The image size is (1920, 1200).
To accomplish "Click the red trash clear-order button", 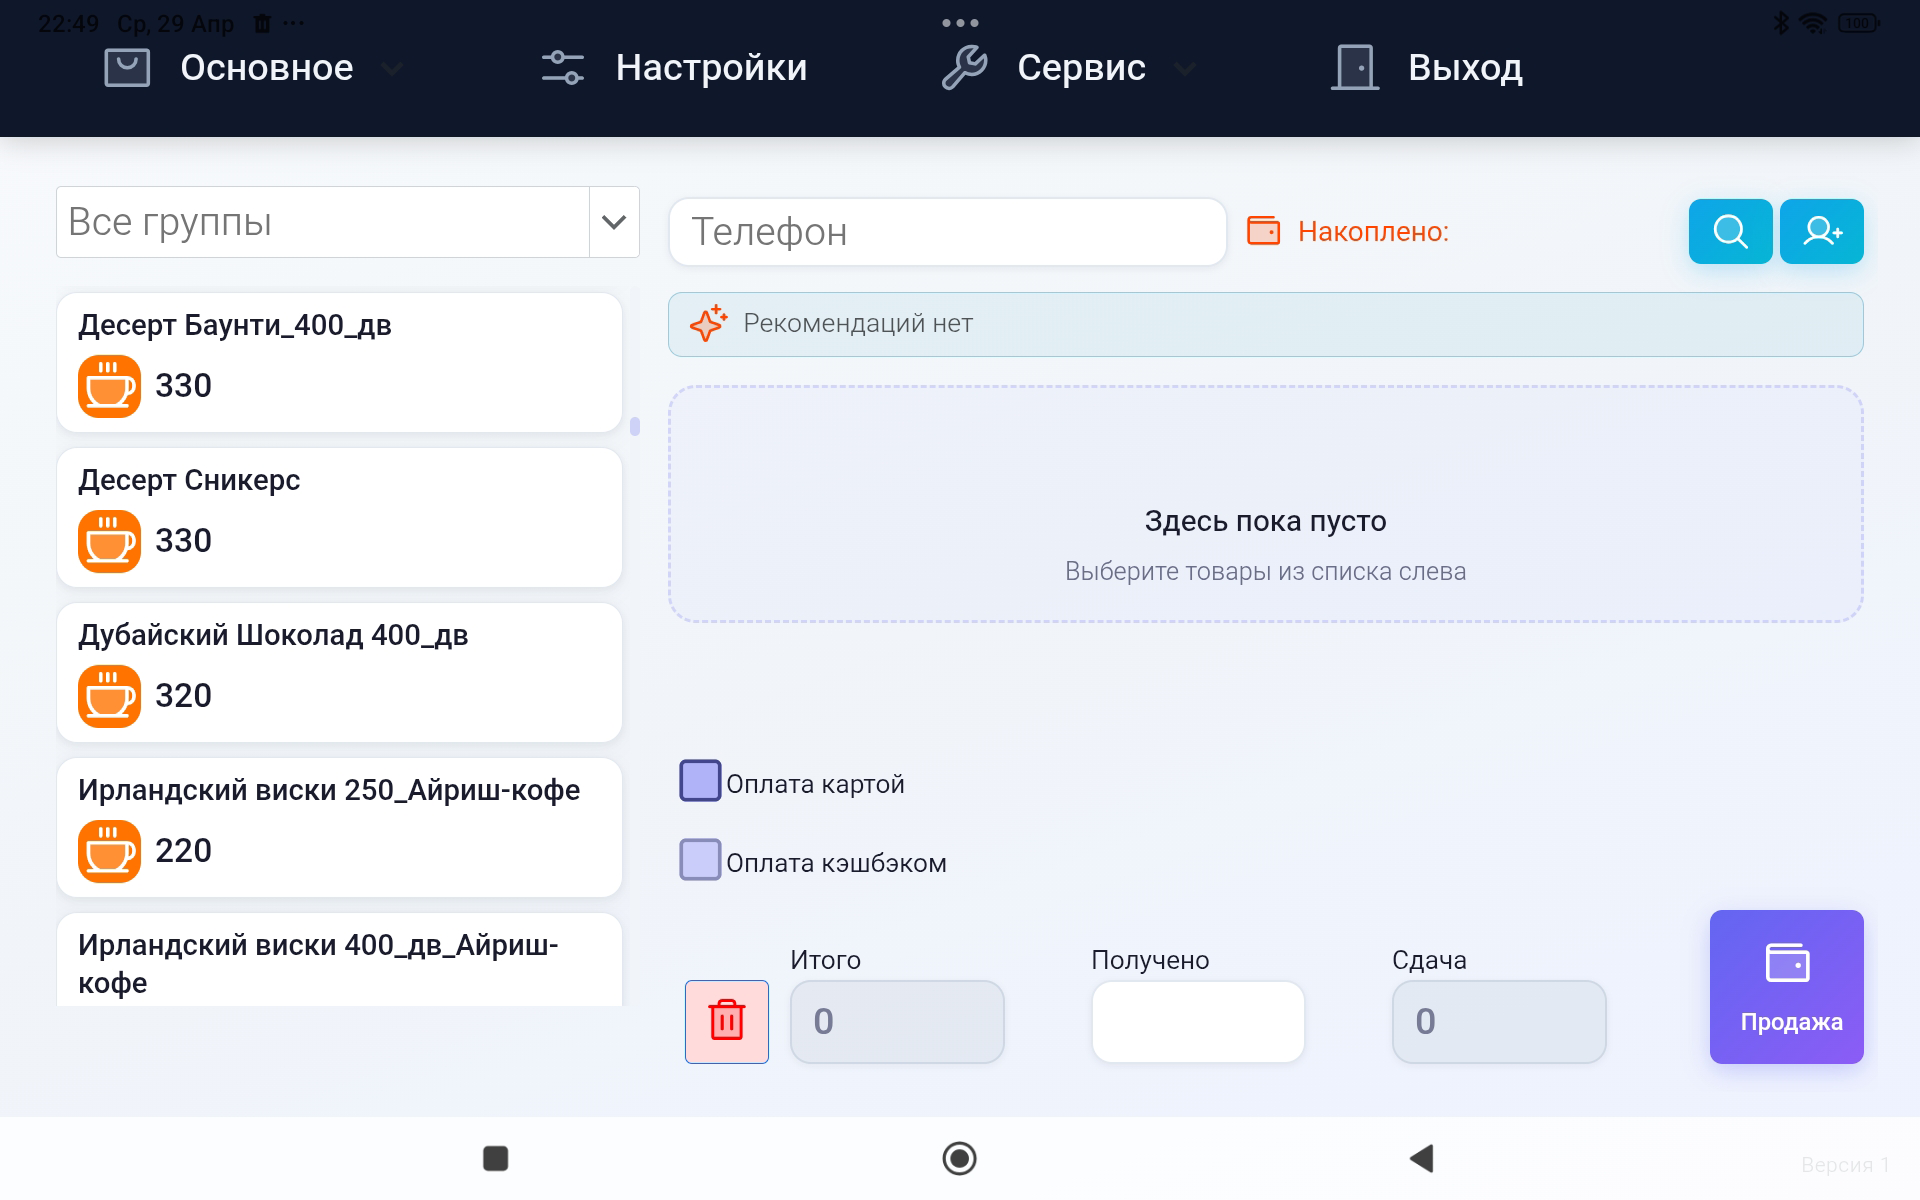I will (727, 1021).
